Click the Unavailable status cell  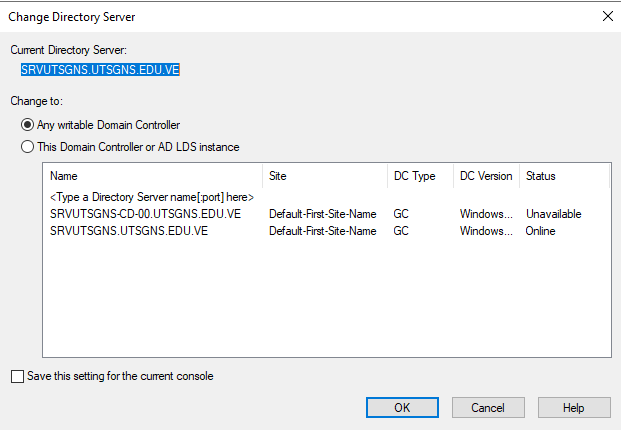tap(554, 214)
